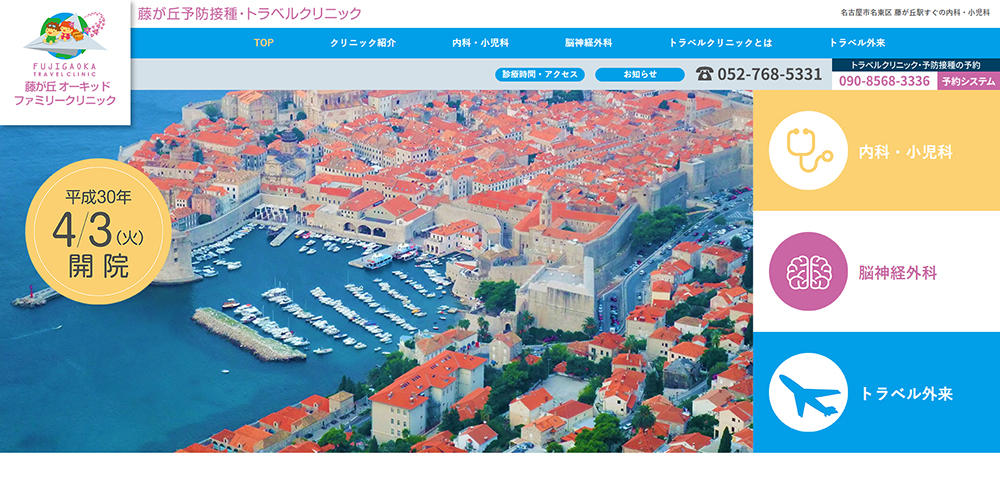Open トラベルクリニックとは menu item

pyautogui.click(x=720, y=43)
